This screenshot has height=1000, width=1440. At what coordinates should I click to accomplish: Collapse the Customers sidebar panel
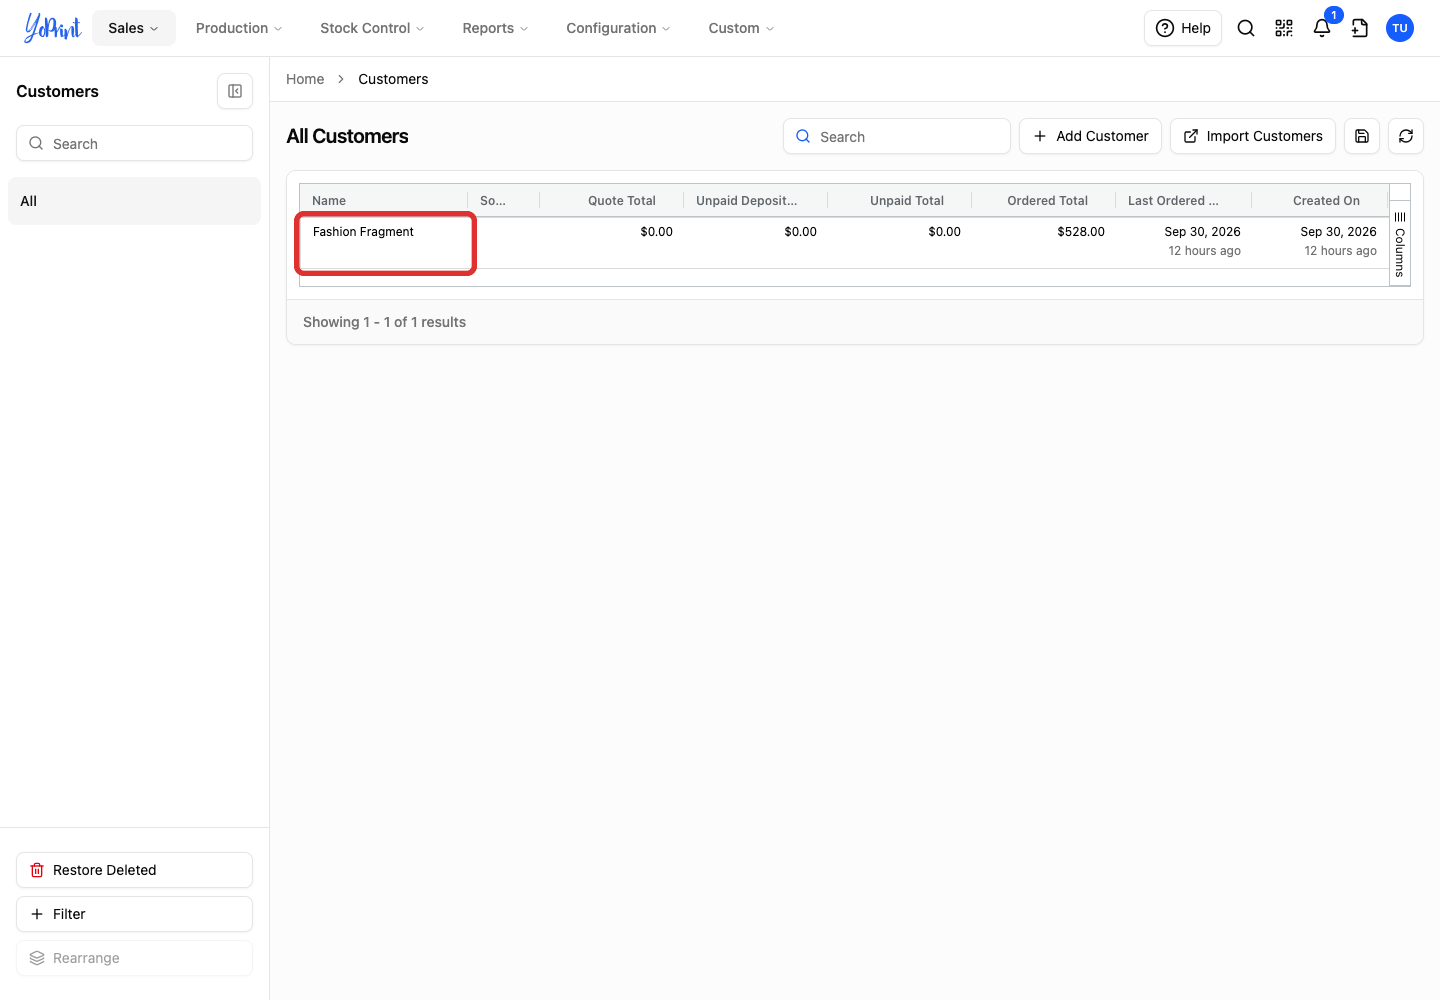tap(235, 91)
